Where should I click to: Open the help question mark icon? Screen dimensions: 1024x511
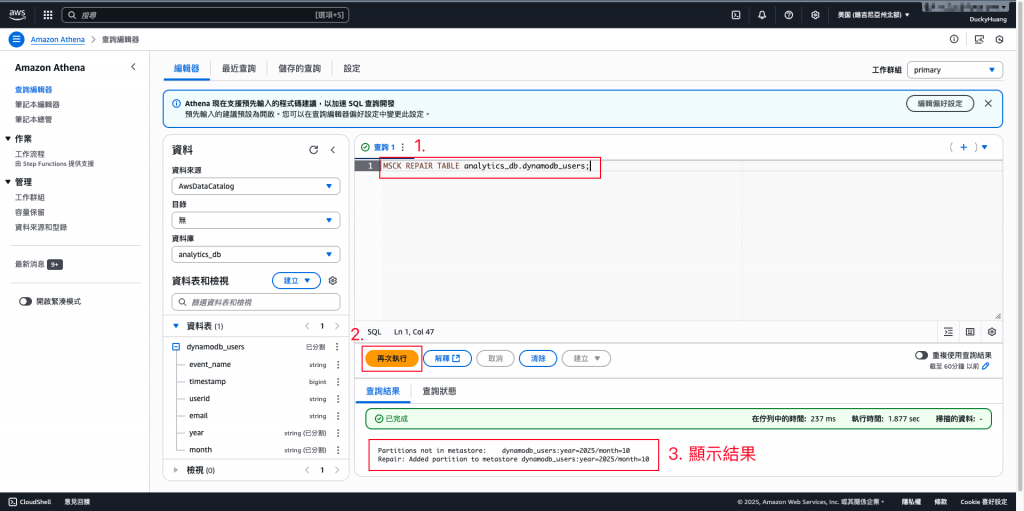coord(788,14)
